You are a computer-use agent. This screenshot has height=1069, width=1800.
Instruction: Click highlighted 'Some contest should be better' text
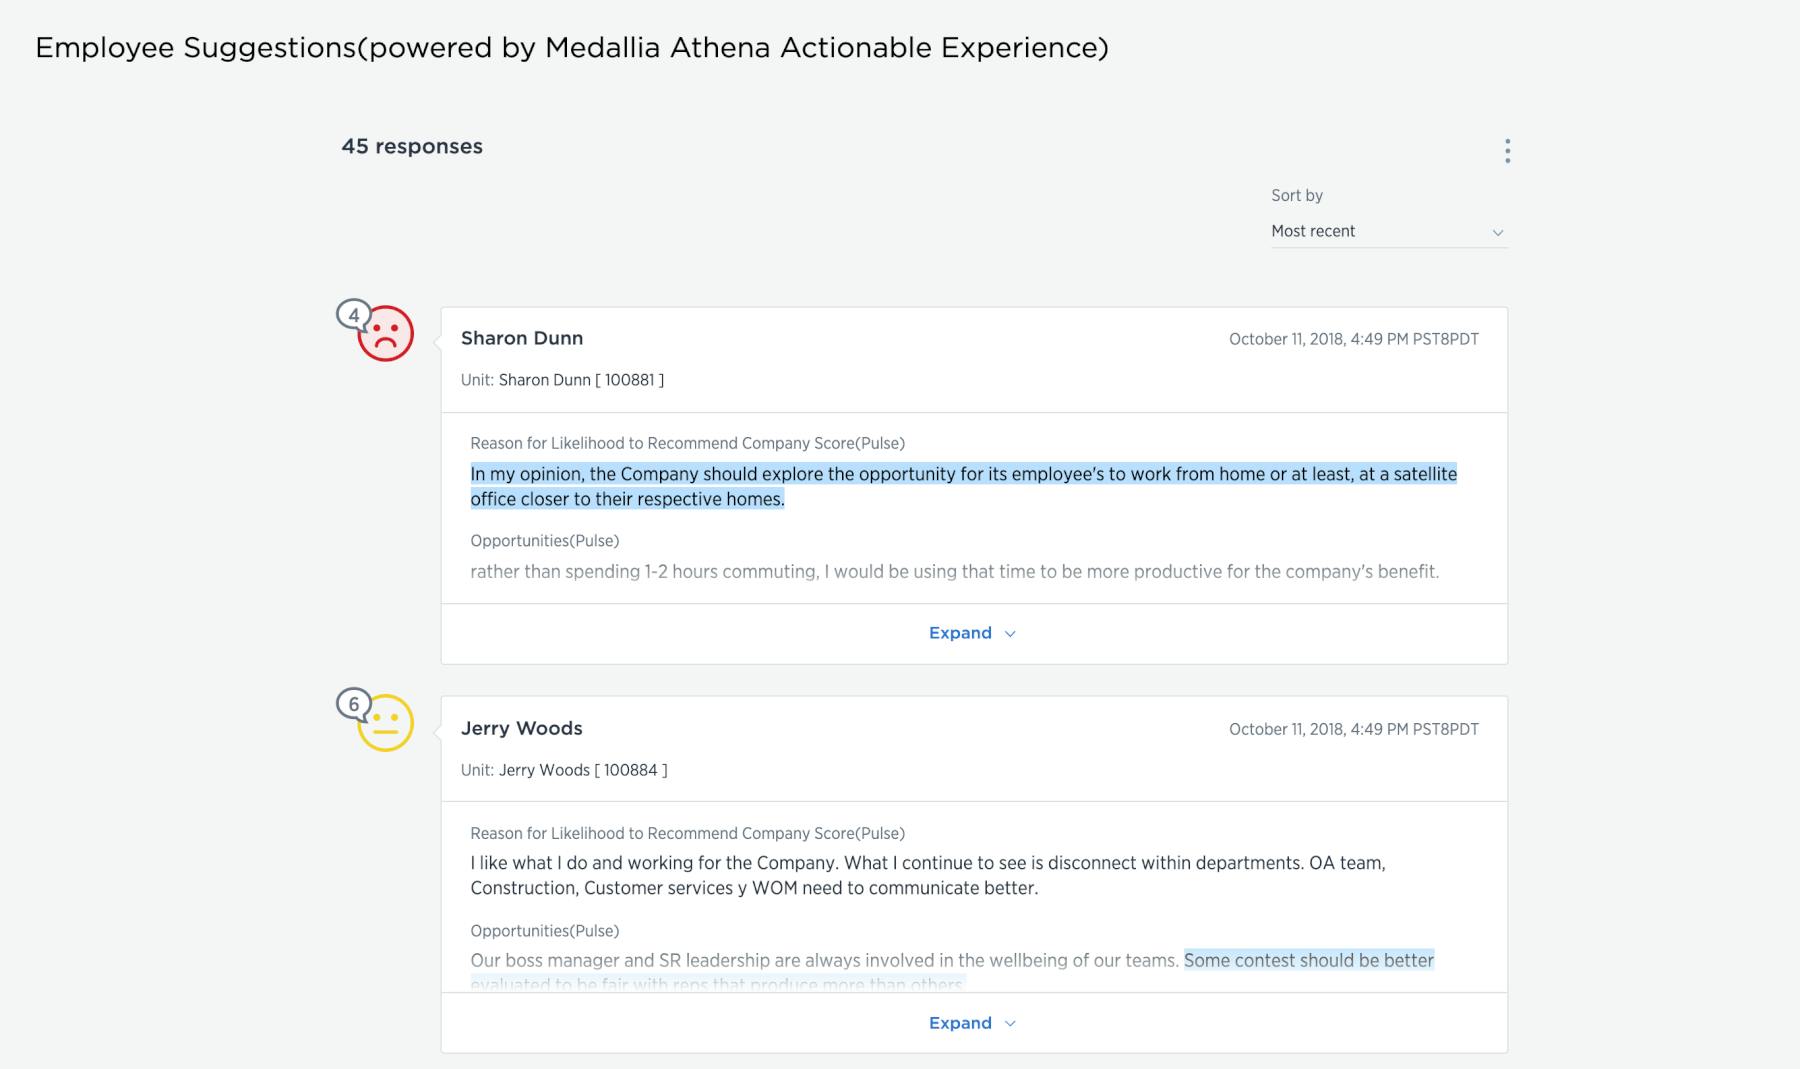[1309, 960]
